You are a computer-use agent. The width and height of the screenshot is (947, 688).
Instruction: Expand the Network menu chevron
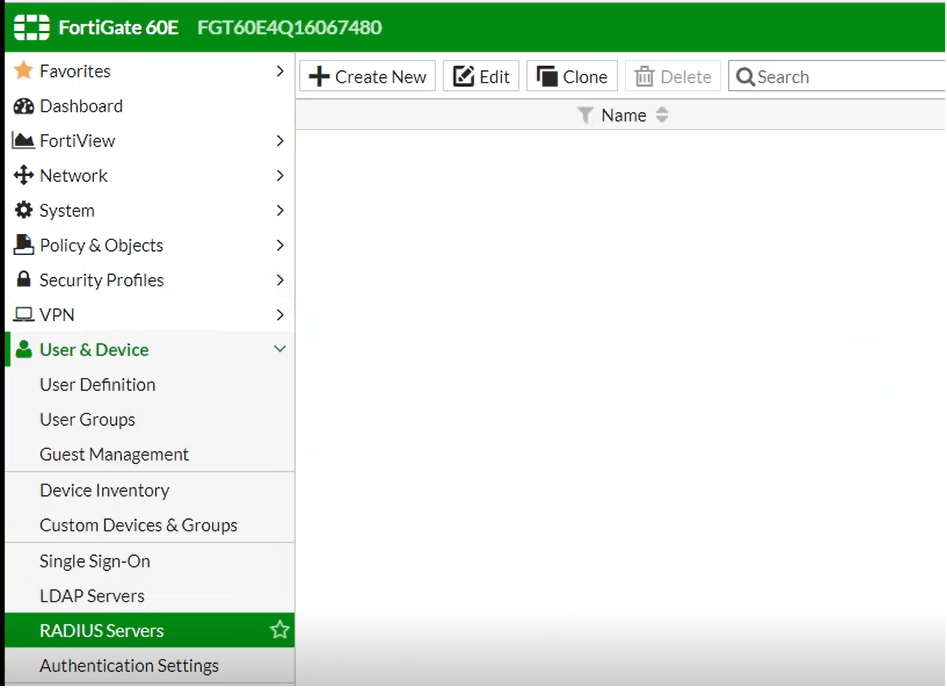(x=280, y=176)
